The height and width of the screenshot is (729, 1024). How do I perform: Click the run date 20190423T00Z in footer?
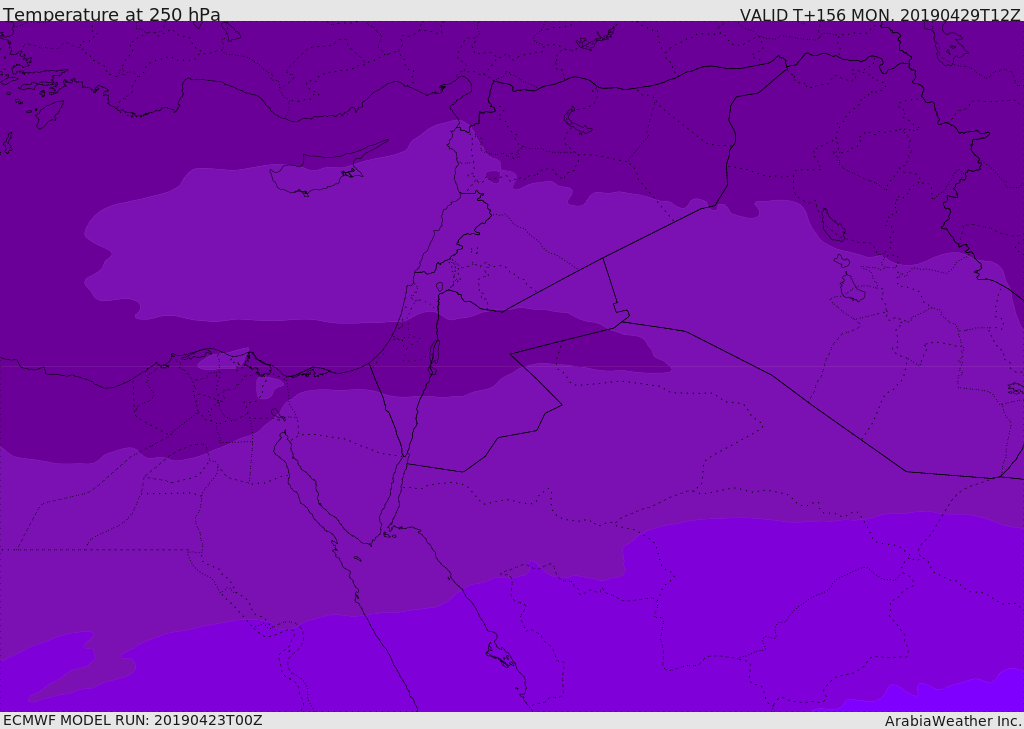pyautogui.click(x=207, y=720)
